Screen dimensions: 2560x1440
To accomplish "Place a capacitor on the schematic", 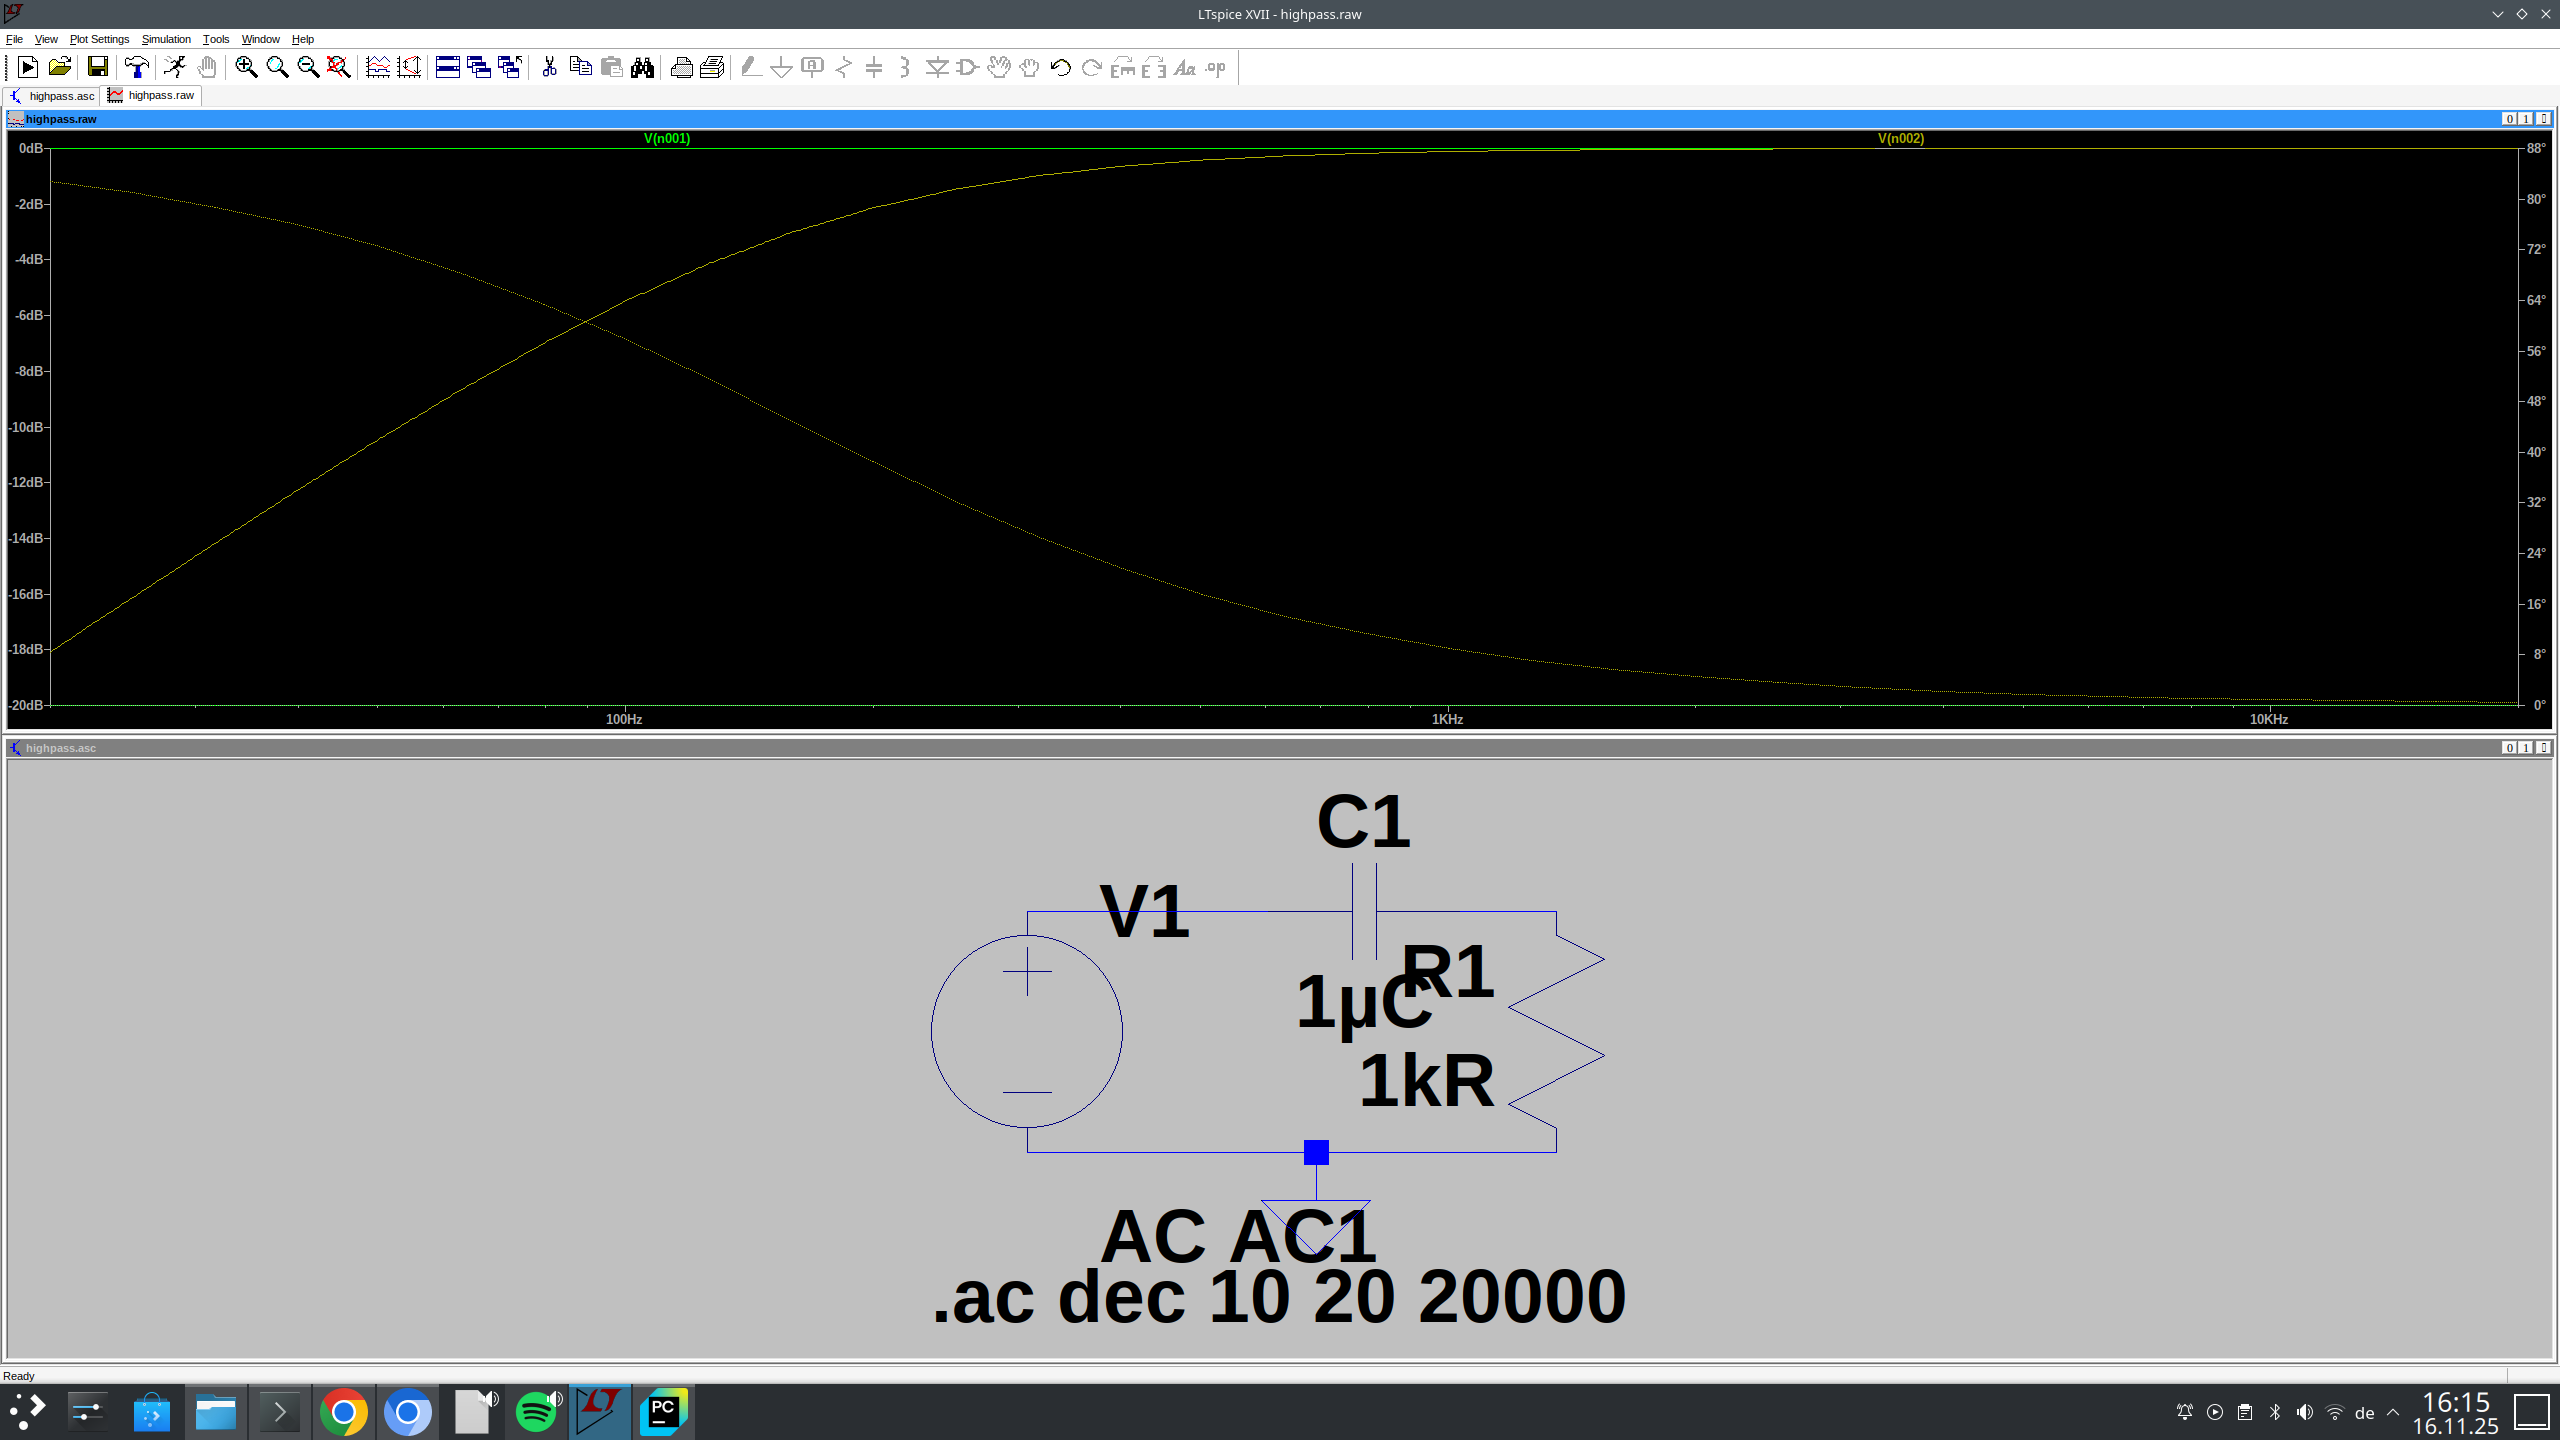I will [875, 67].
